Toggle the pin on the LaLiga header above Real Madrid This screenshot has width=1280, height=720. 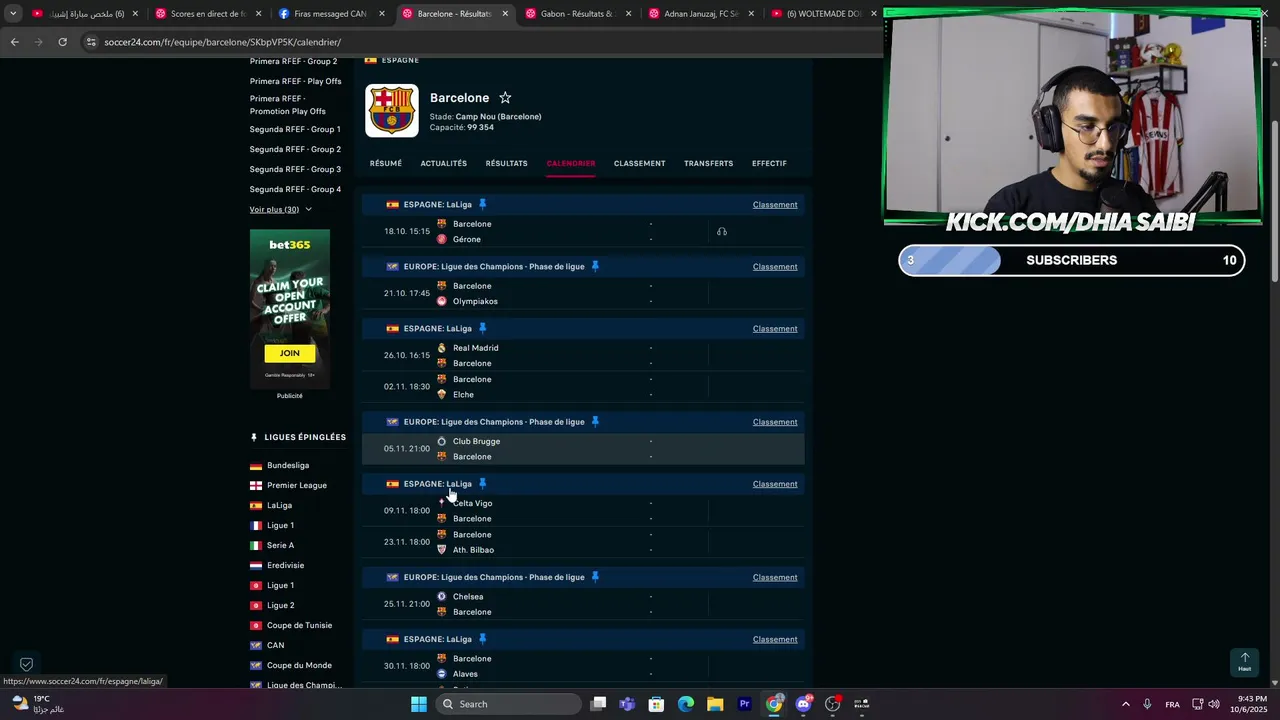point(482,328)
